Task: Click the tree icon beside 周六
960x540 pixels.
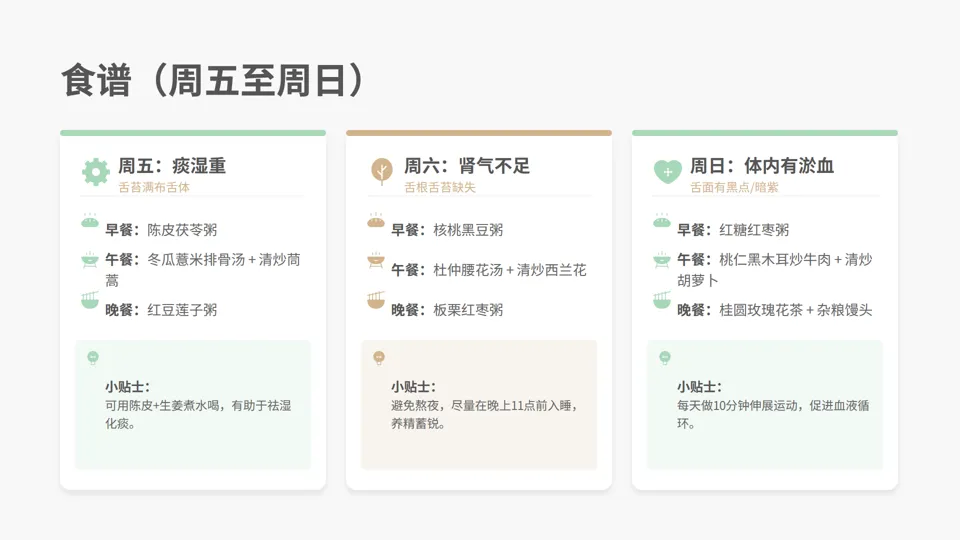Action: pos(382,171)
